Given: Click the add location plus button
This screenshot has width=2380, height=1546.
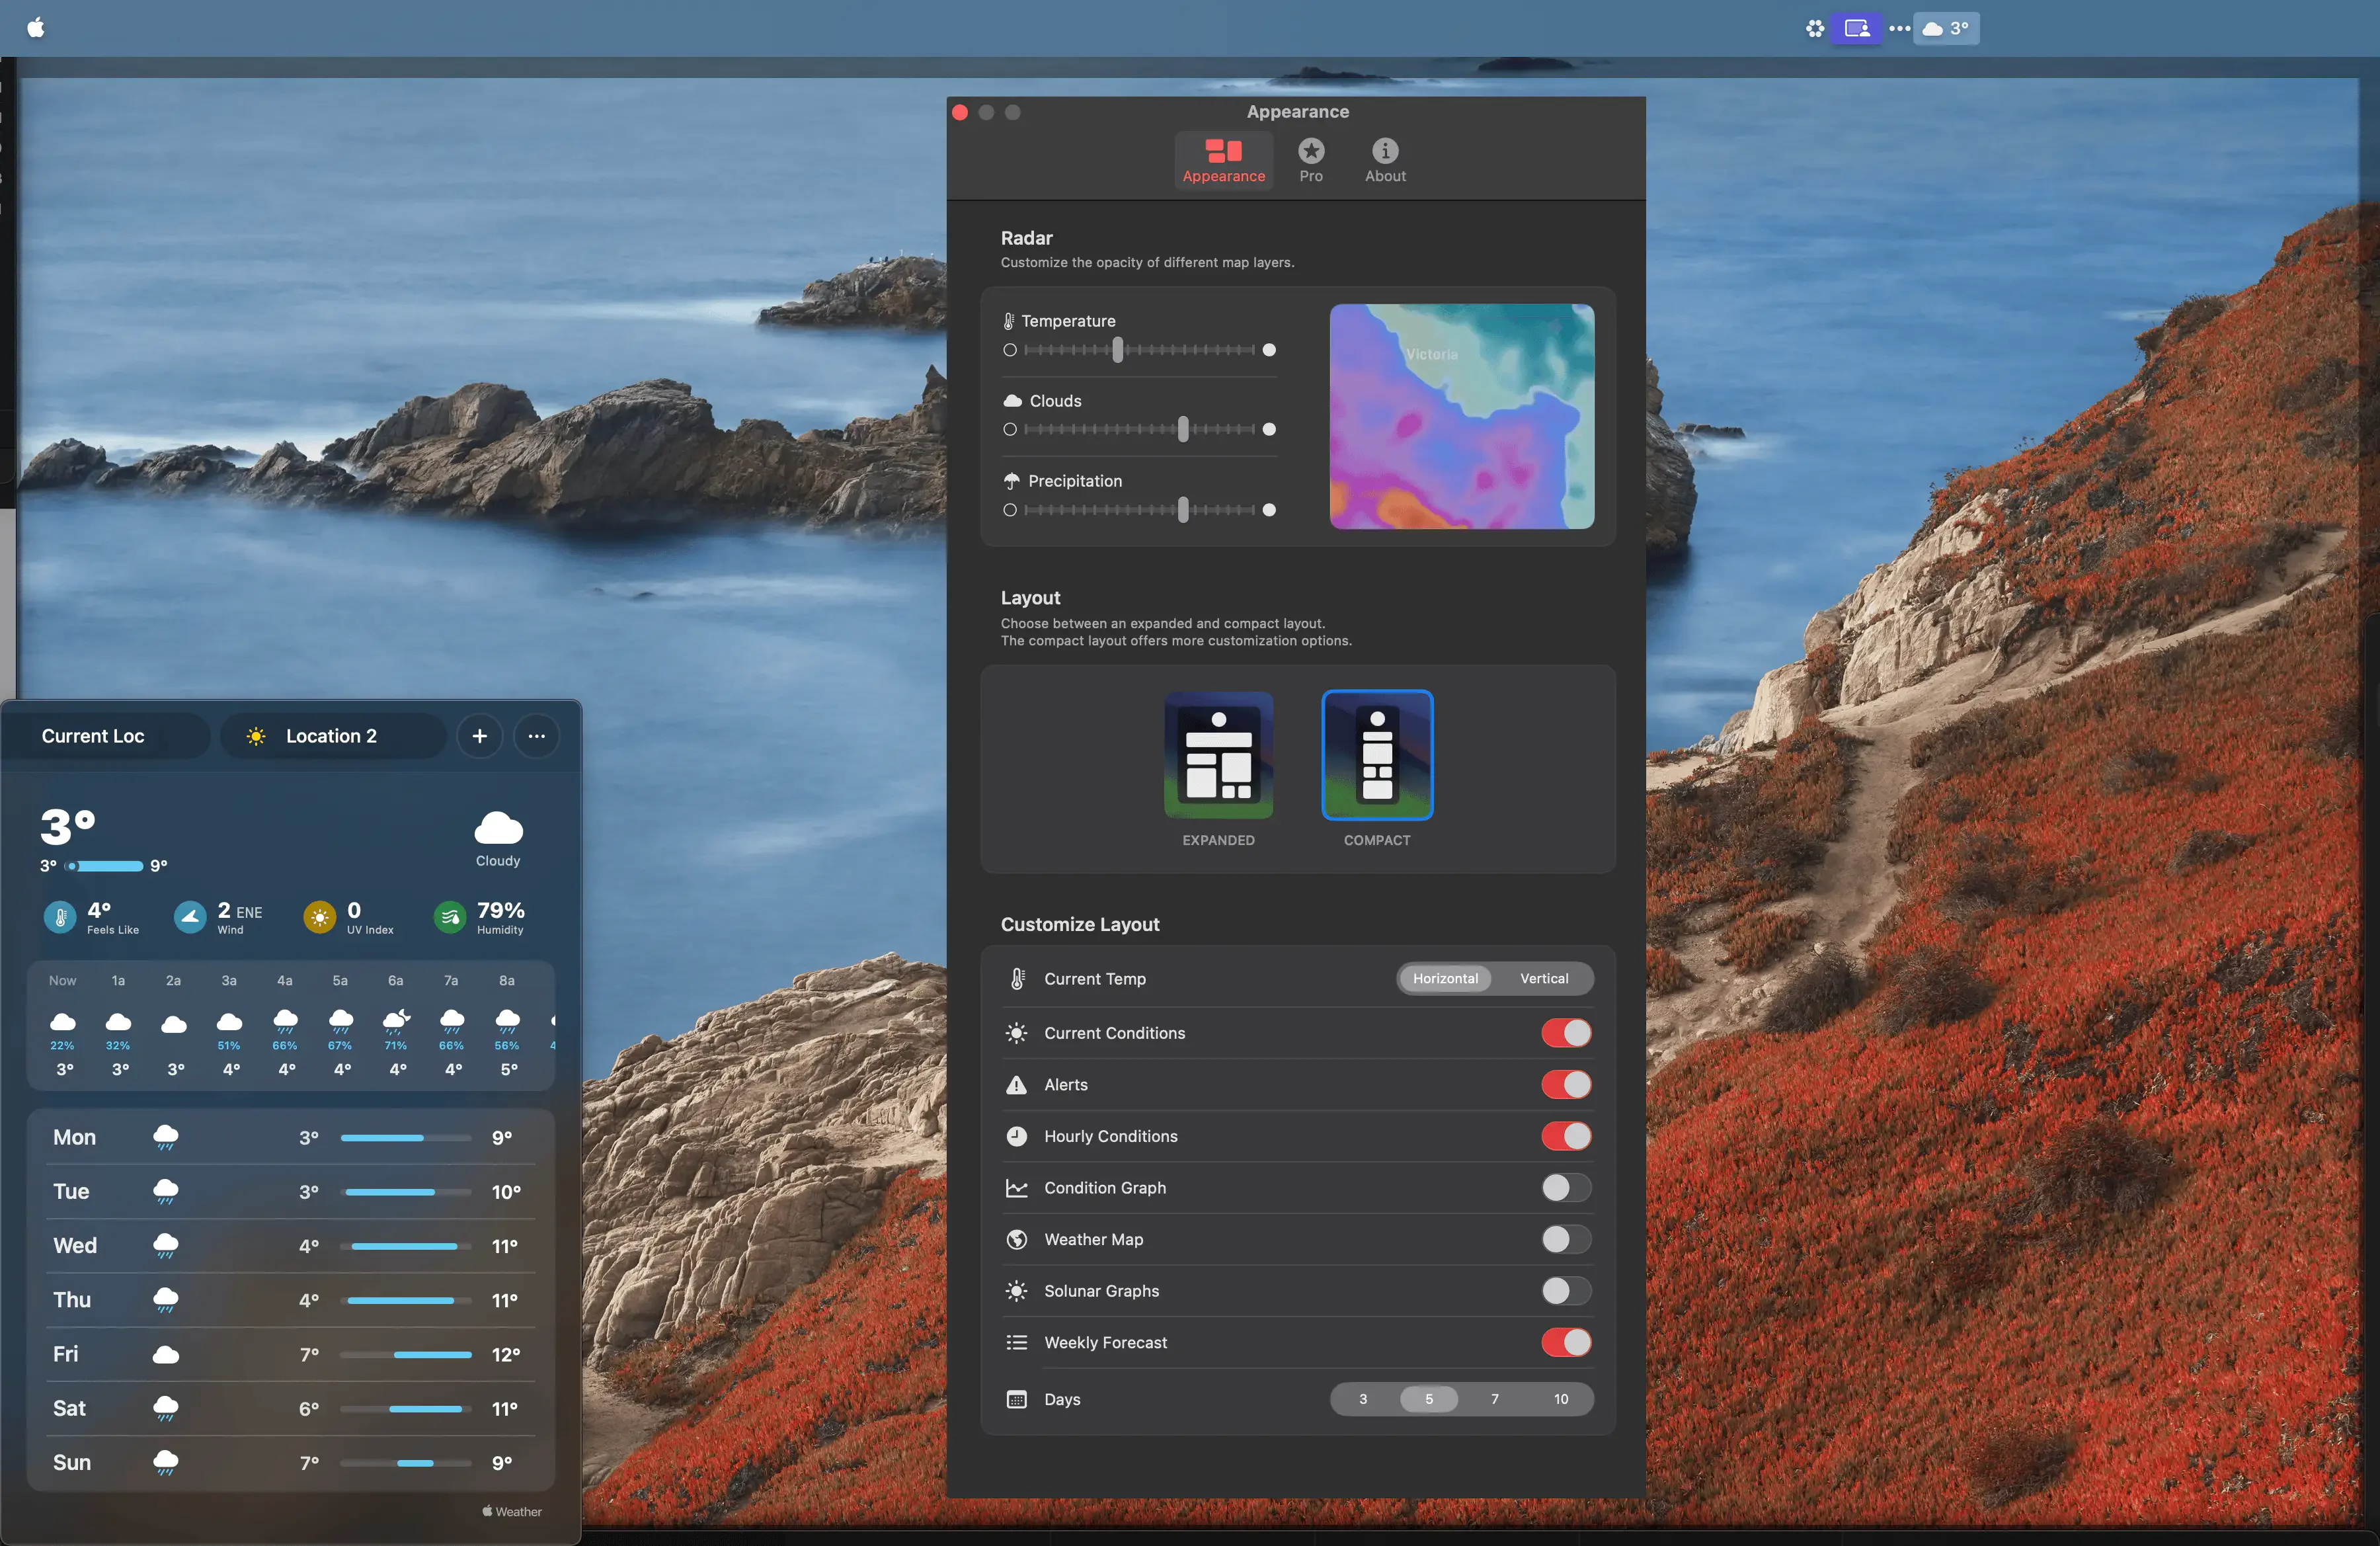Looking at the screenshot, I should point(480,736).
